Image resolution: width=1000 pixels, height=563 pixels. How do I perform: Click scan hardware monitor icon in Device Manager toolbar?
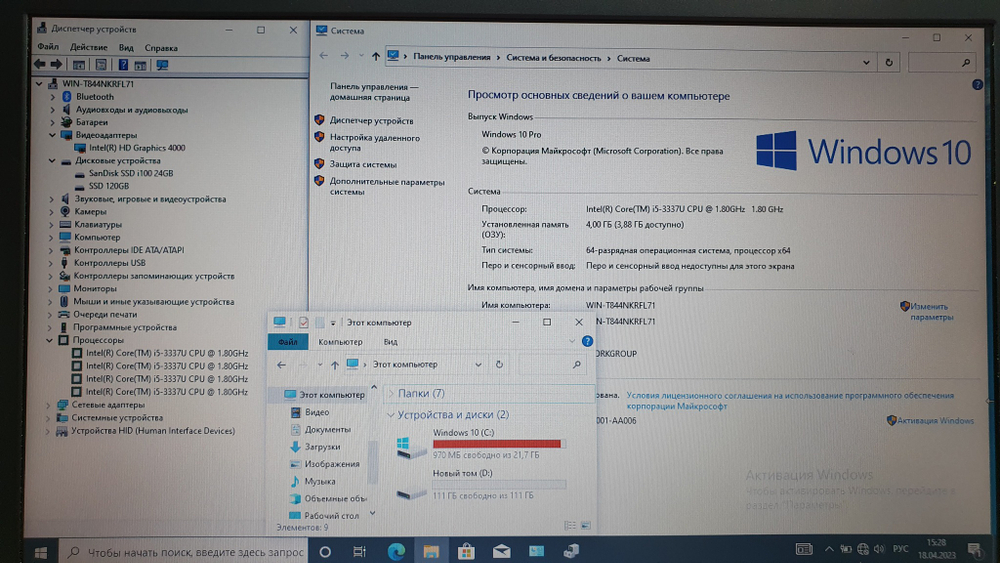(x=162, y=65)
